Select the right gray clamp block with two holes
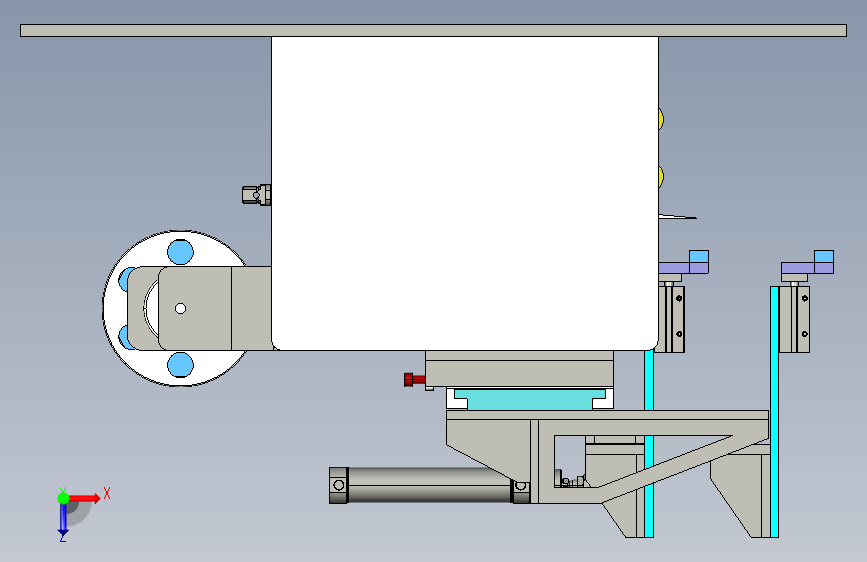This screenshot has height=562, width=867. click(795, 319)
